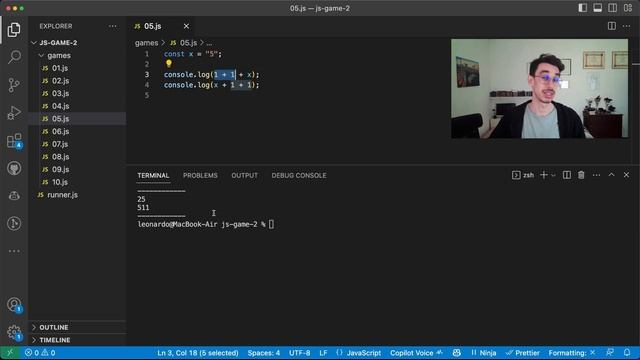
Task: Open the Run and Debug view
Action: coord(14,113)
